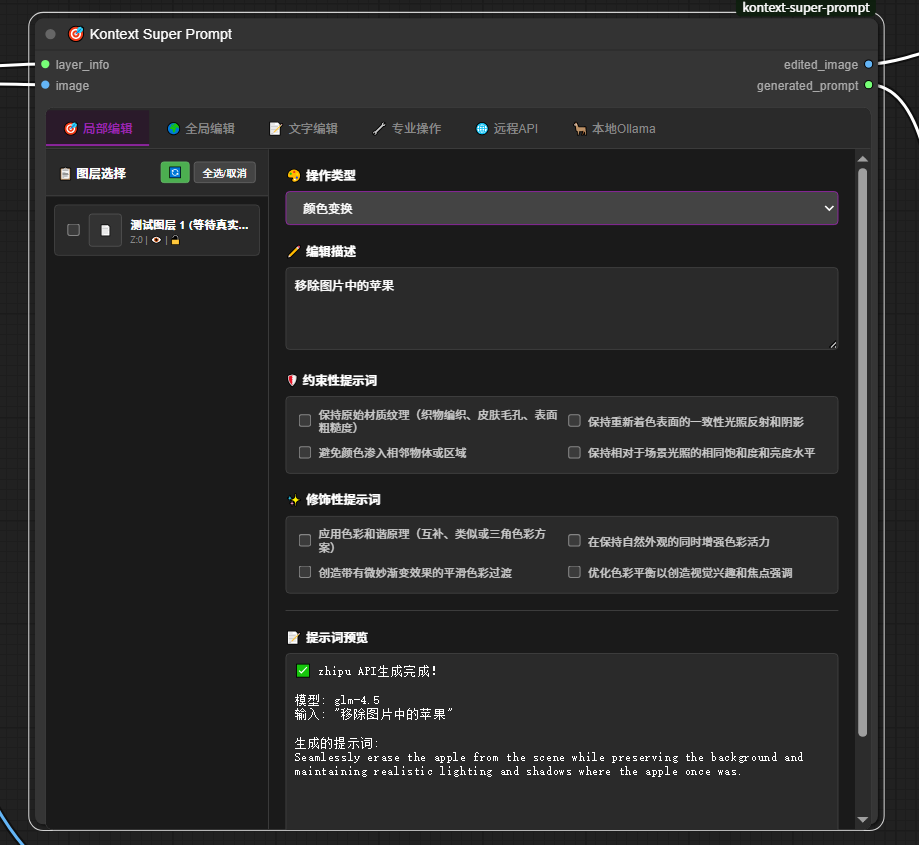Screen dimensions: 919x845
Task: Check 避免颜色渗入相邻物体或区域
Action: [305, 452]
